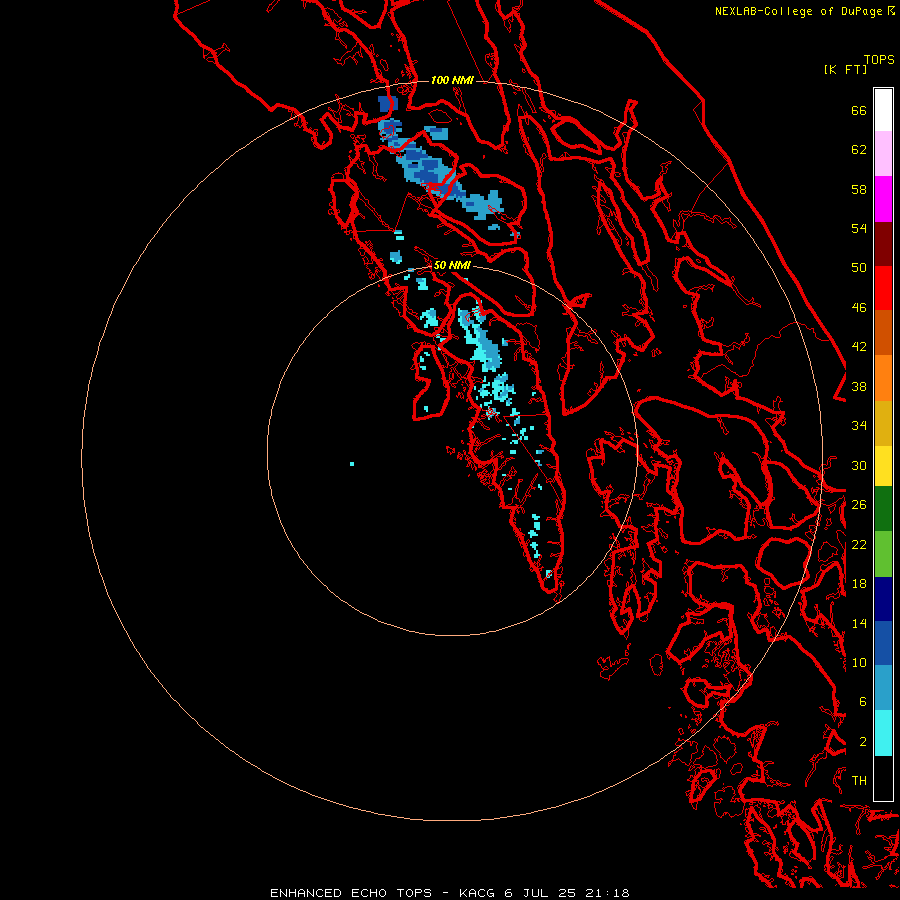
Task: Click the KACG radar site identifier
Action: click(x=478, y=893)
